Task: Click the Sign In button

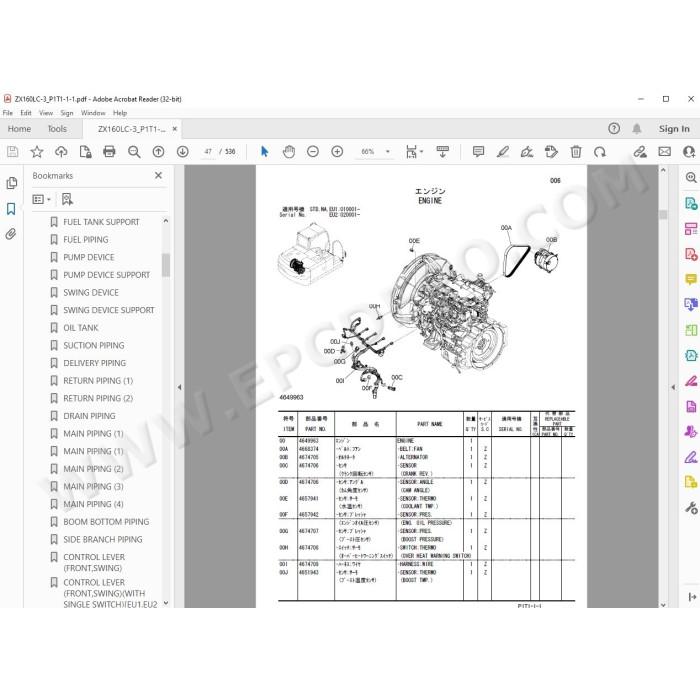Action: point(674,129)
